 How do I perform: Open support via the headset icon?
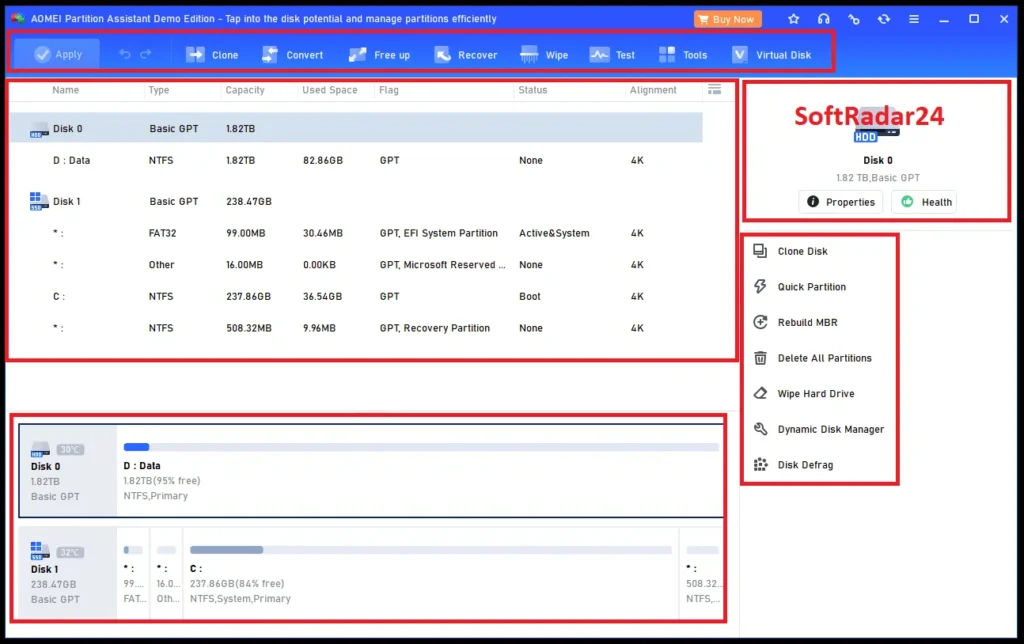coord(824,19)
